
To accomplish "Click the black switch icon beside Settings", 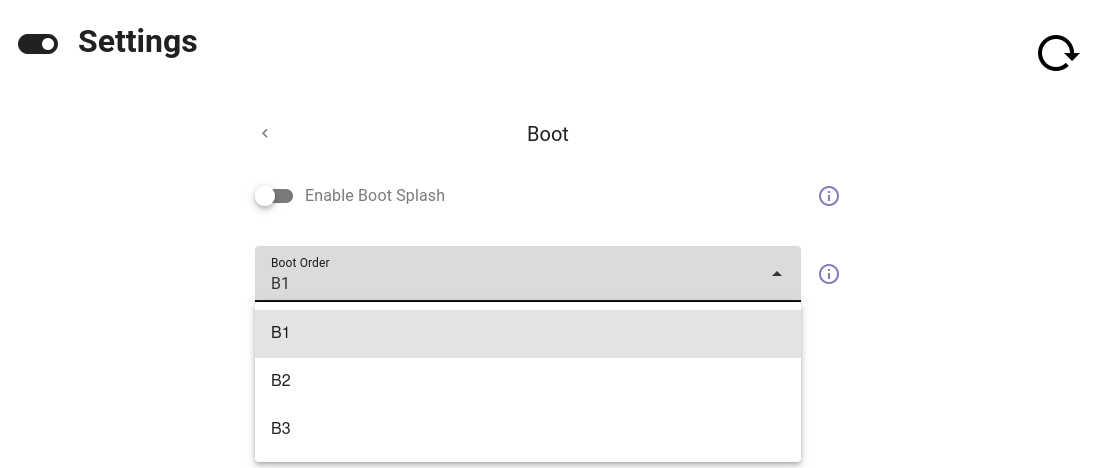I will 38,44.
